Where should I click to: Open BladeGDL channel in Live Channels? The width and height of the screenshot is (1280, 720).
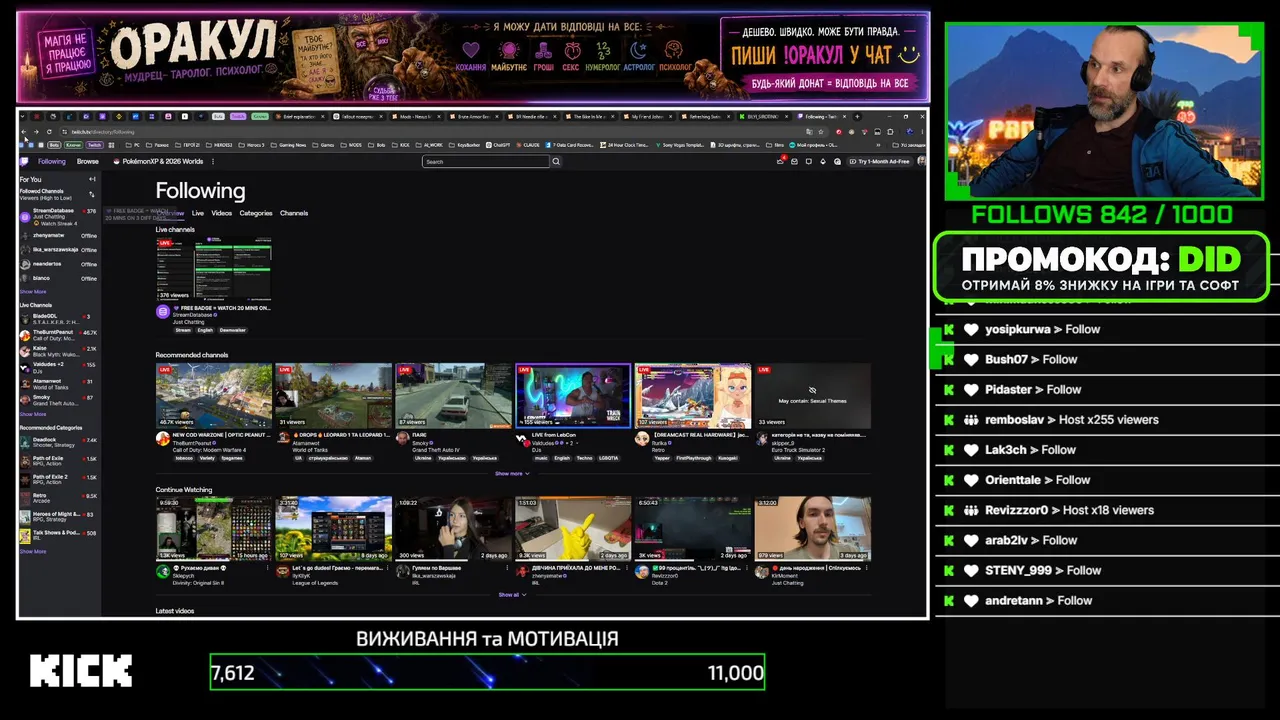59,319
